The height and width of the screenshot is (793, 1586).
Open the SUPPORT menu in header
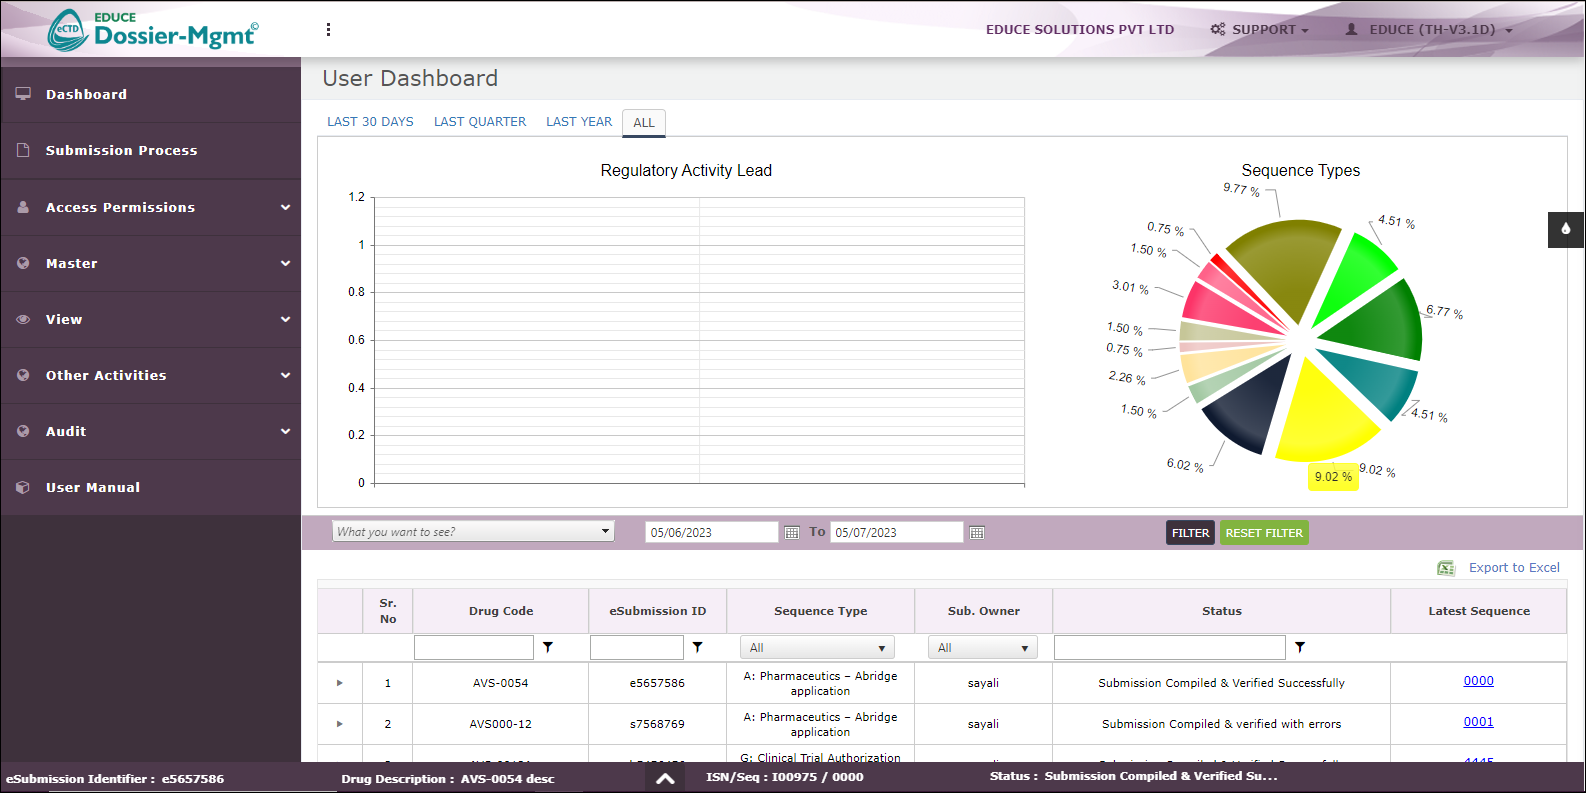(x=1260, y=30)
